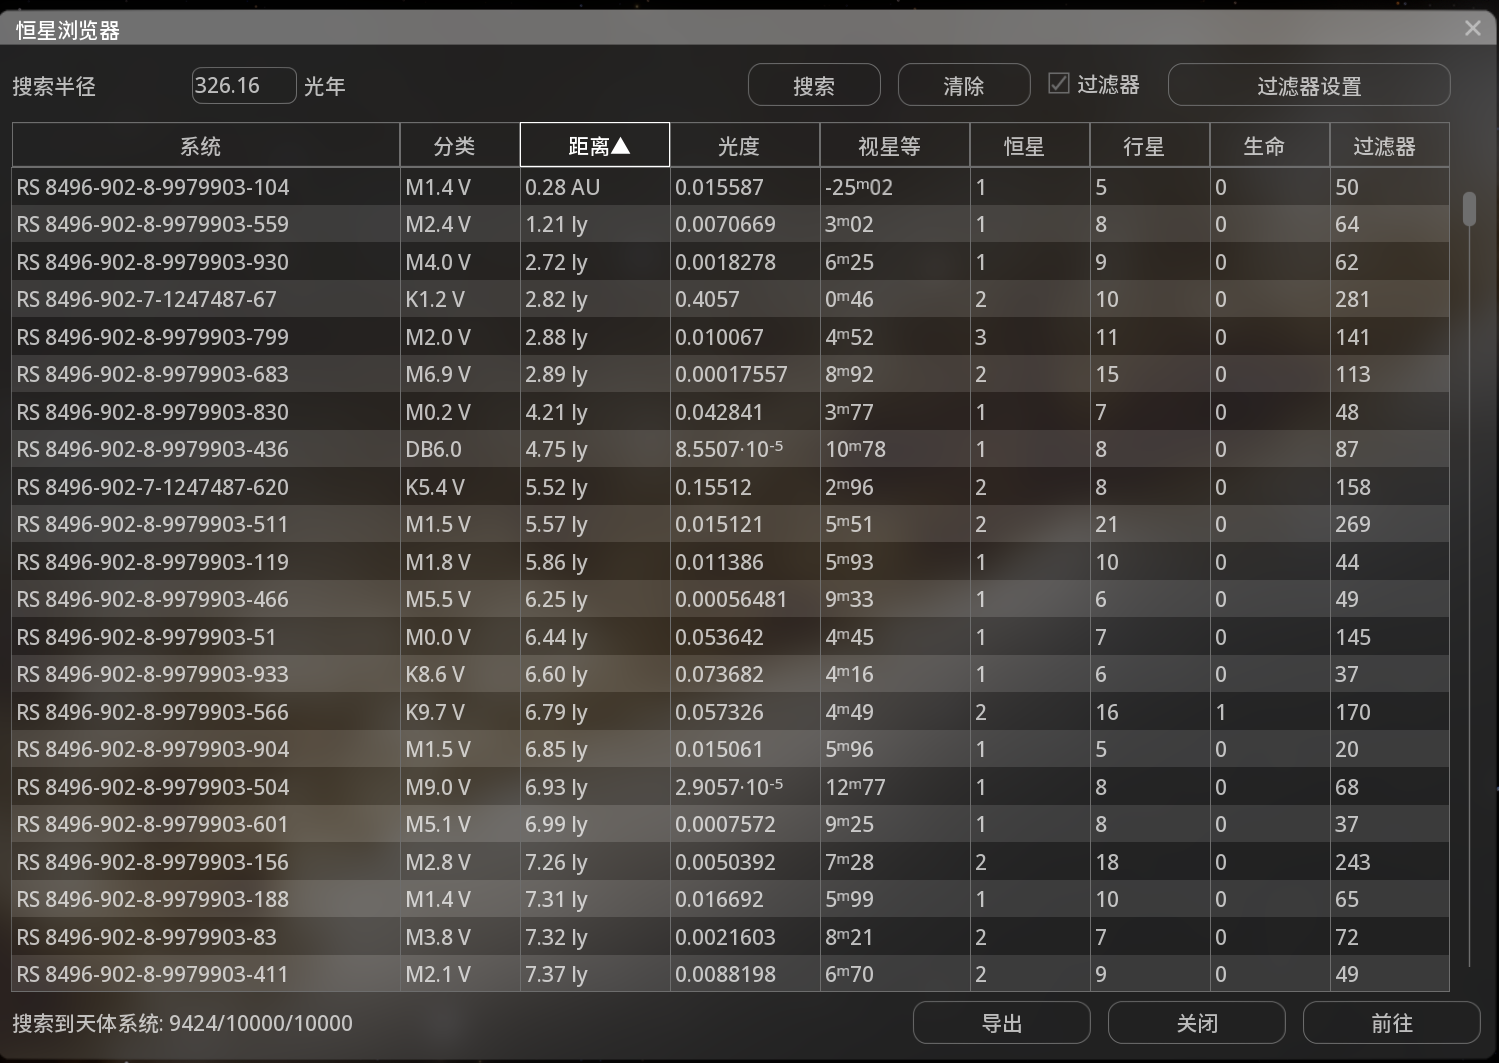Close the 恒星浏览器 window
1499x1063 pixels.
[x=1473, y=28]
